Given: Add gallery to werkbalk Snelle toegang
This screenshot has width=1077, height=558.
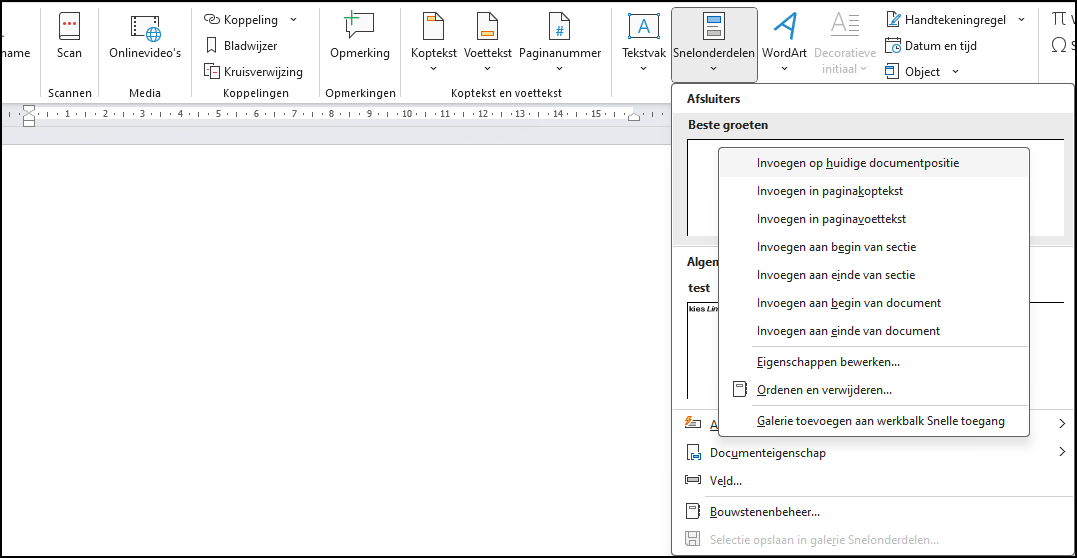Looking at the screenshot, I should pos(874,421).
